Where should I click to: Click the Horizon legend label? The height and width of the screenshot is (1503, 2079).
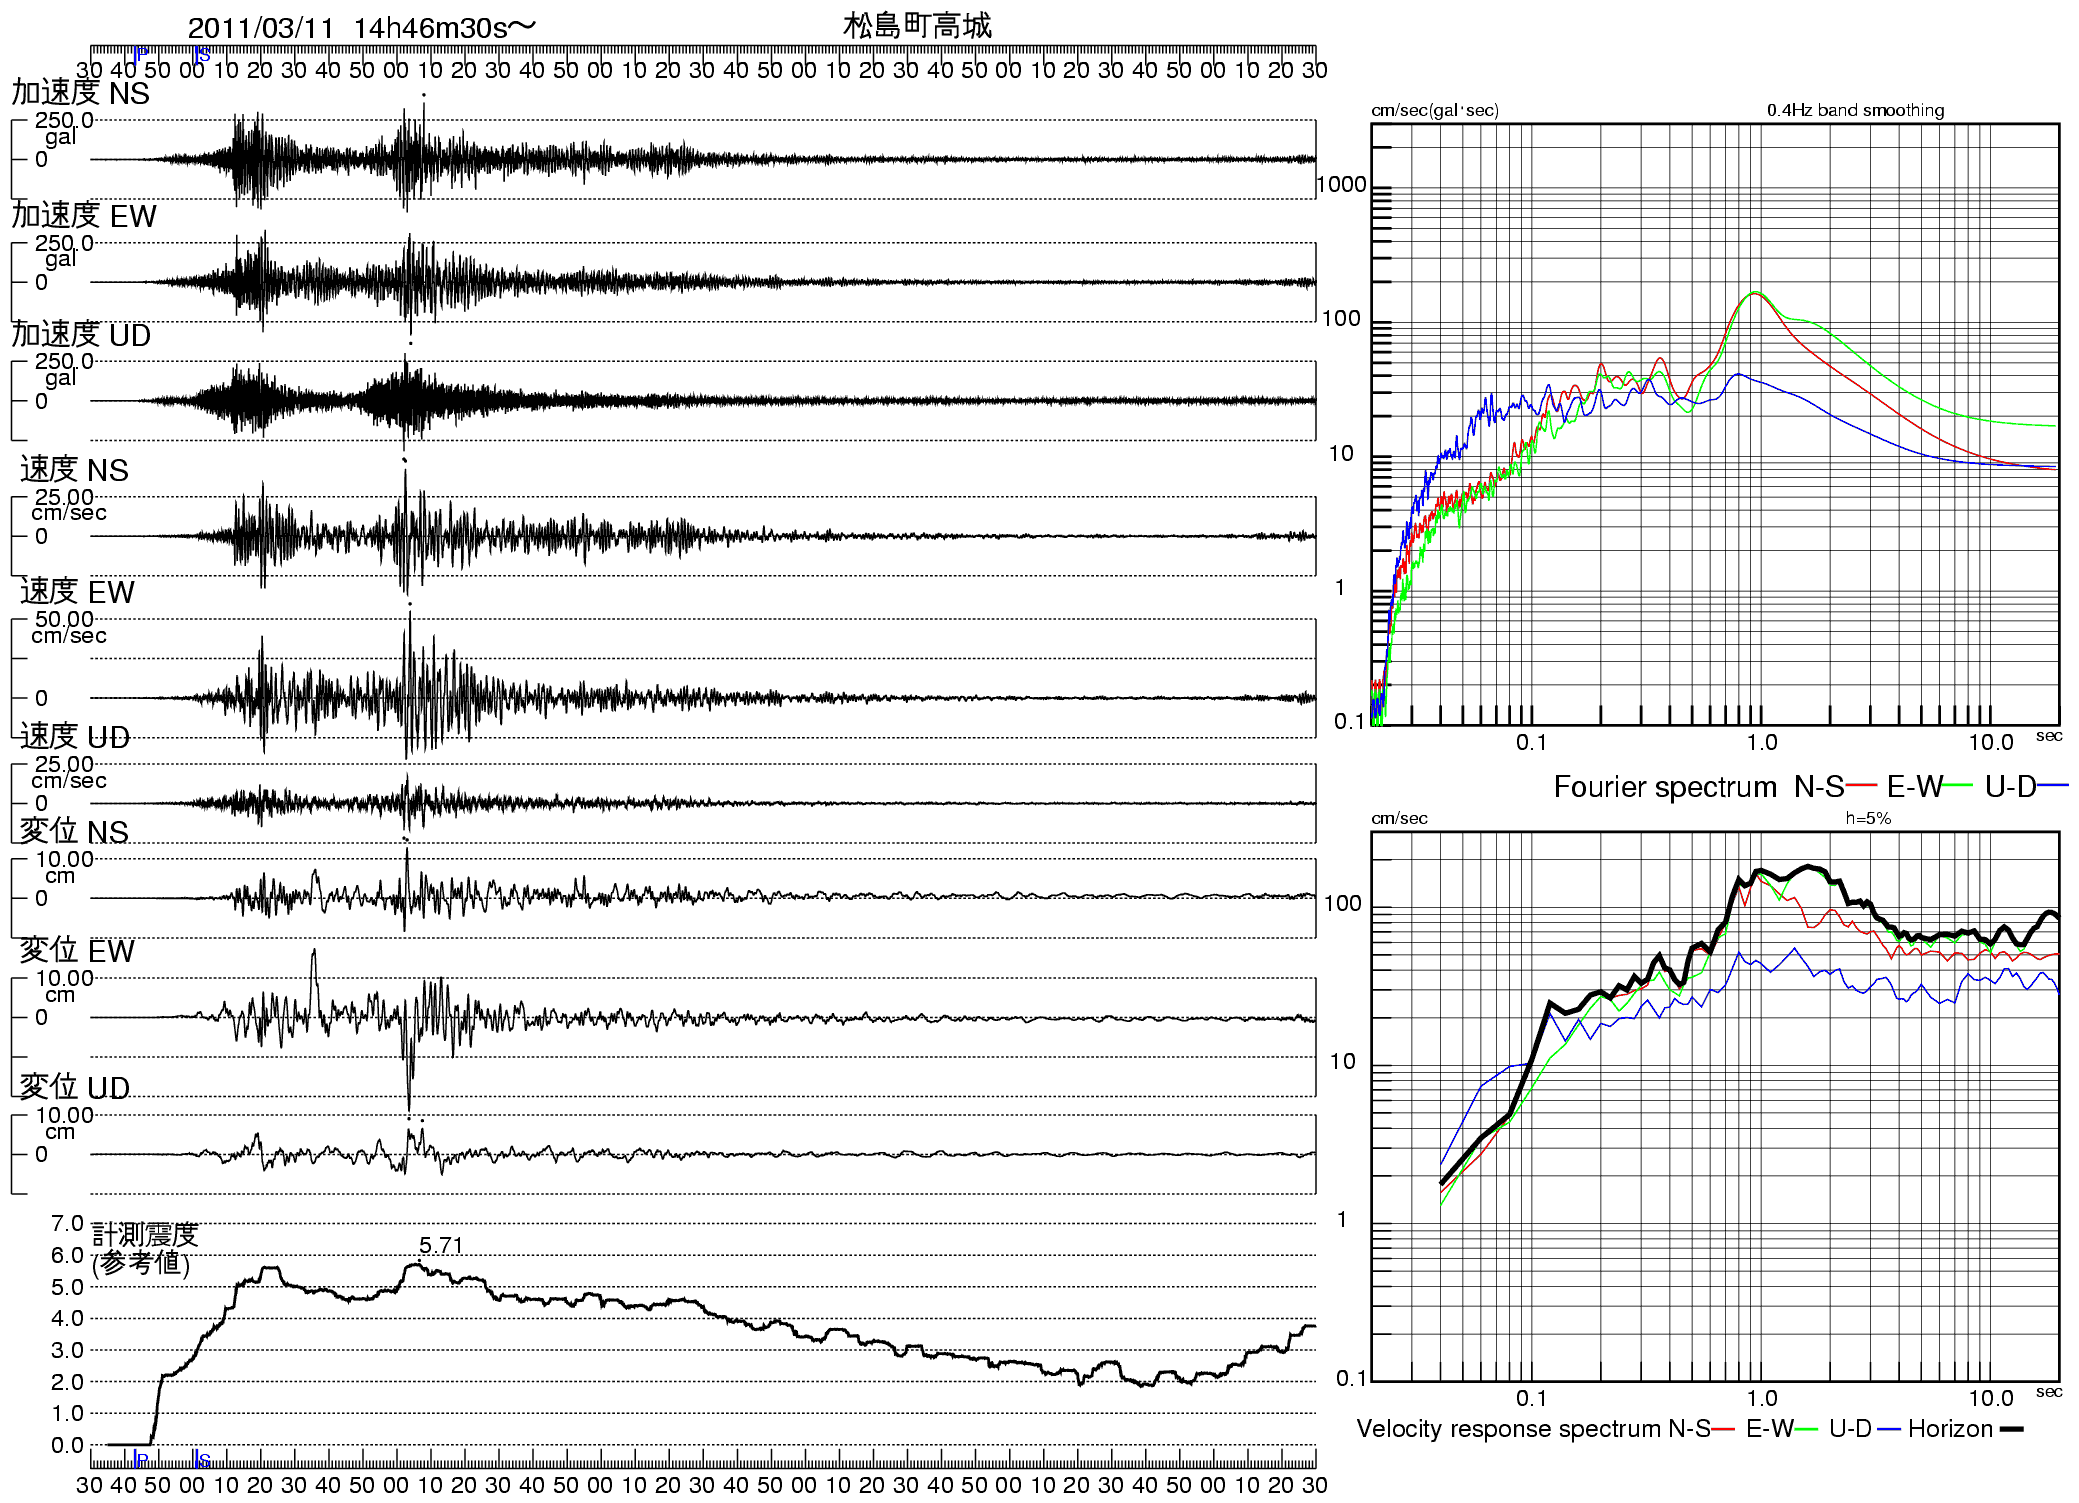pos(1950,1429)
